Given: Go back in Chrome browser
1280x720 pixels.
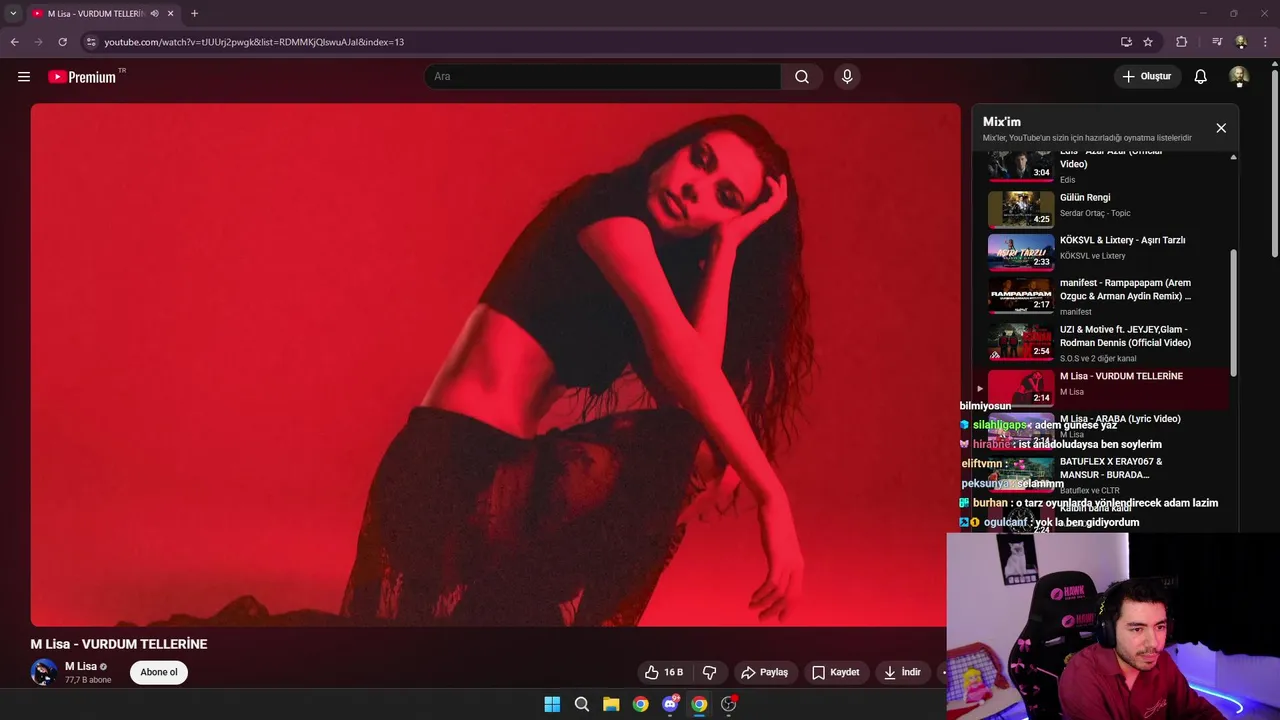Looking at the screenshot, I should tap(14, 42).
